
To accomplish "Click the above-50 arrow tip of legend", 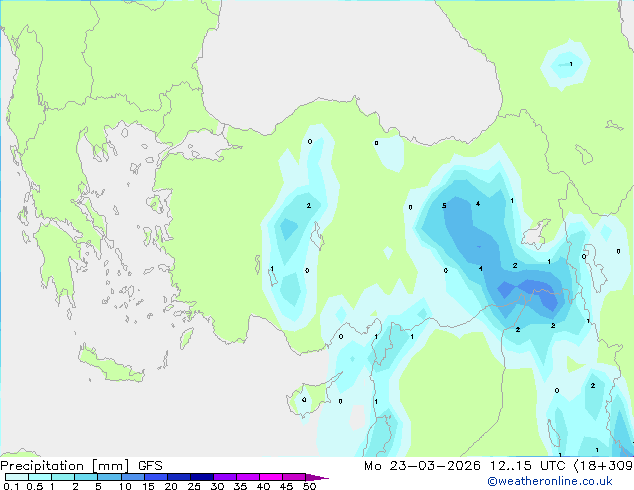I will tap(317, 477).
